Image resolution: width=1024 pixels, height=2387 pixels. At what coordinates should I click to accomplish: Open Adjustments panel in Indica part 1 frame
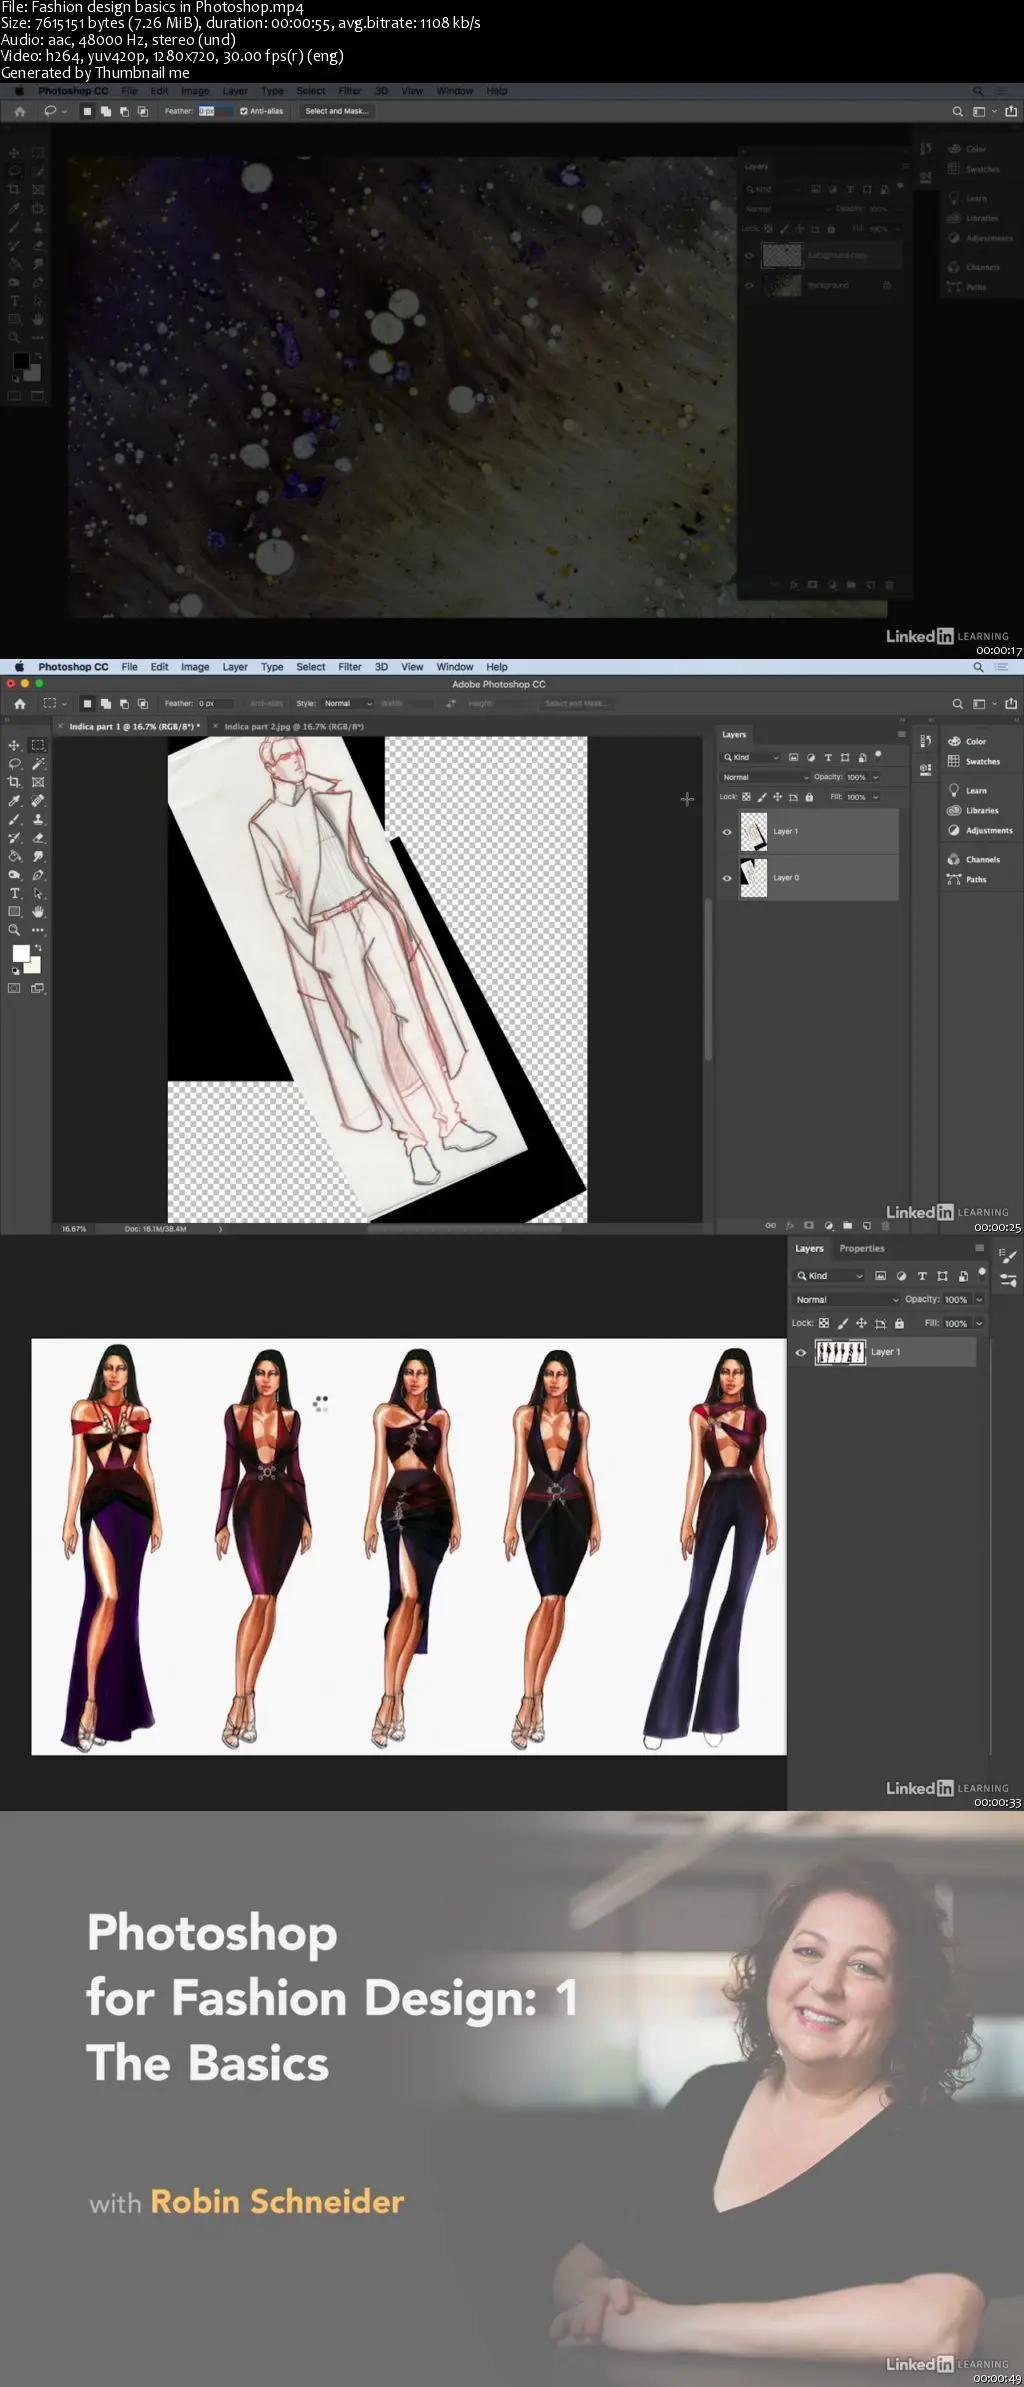980,830
